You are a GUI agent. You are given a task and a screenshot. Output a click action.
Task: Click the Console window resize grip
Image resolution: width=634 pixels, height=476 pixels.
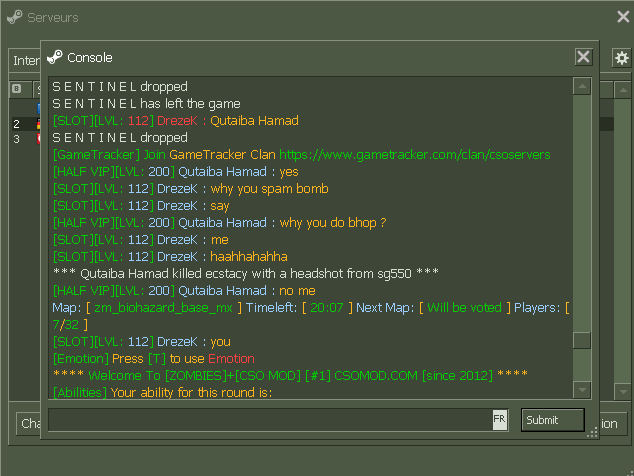(x=592, y=432)
